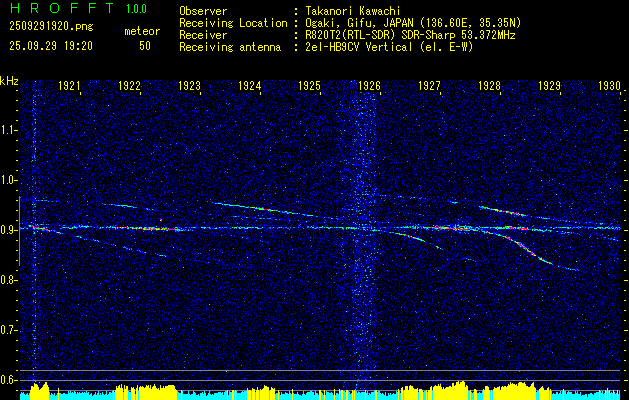Click the 0.6 kHz axis label
Image resolution: width=629 pixels, height=400 pixels.
9,380
